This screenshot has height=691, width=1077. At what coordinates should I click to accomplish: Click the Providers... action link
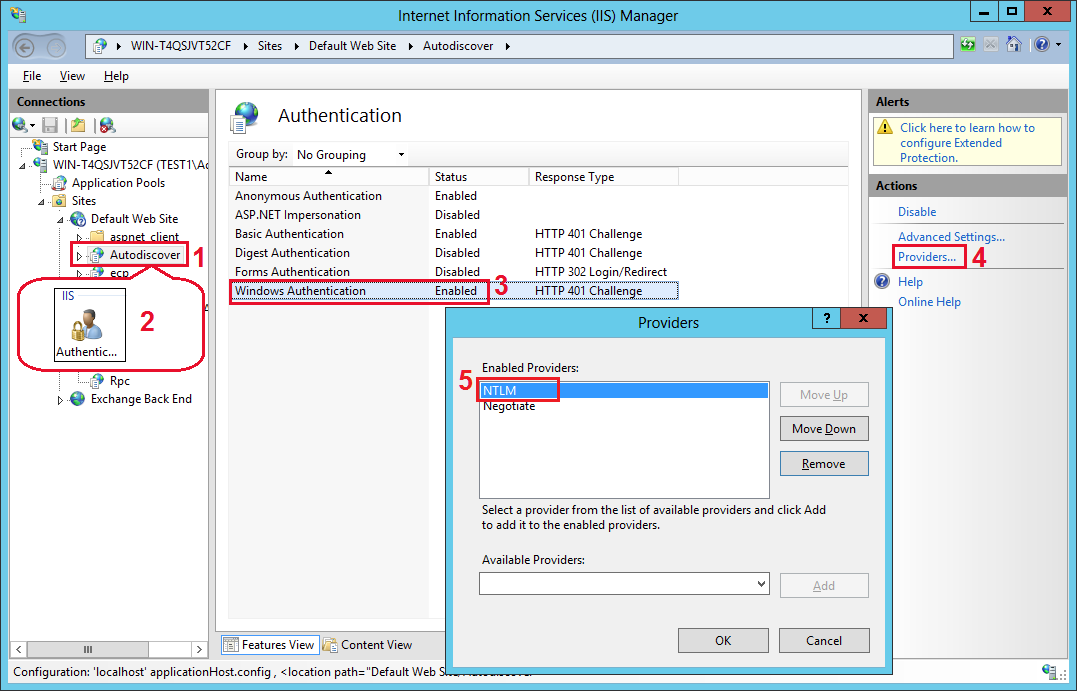927,257
